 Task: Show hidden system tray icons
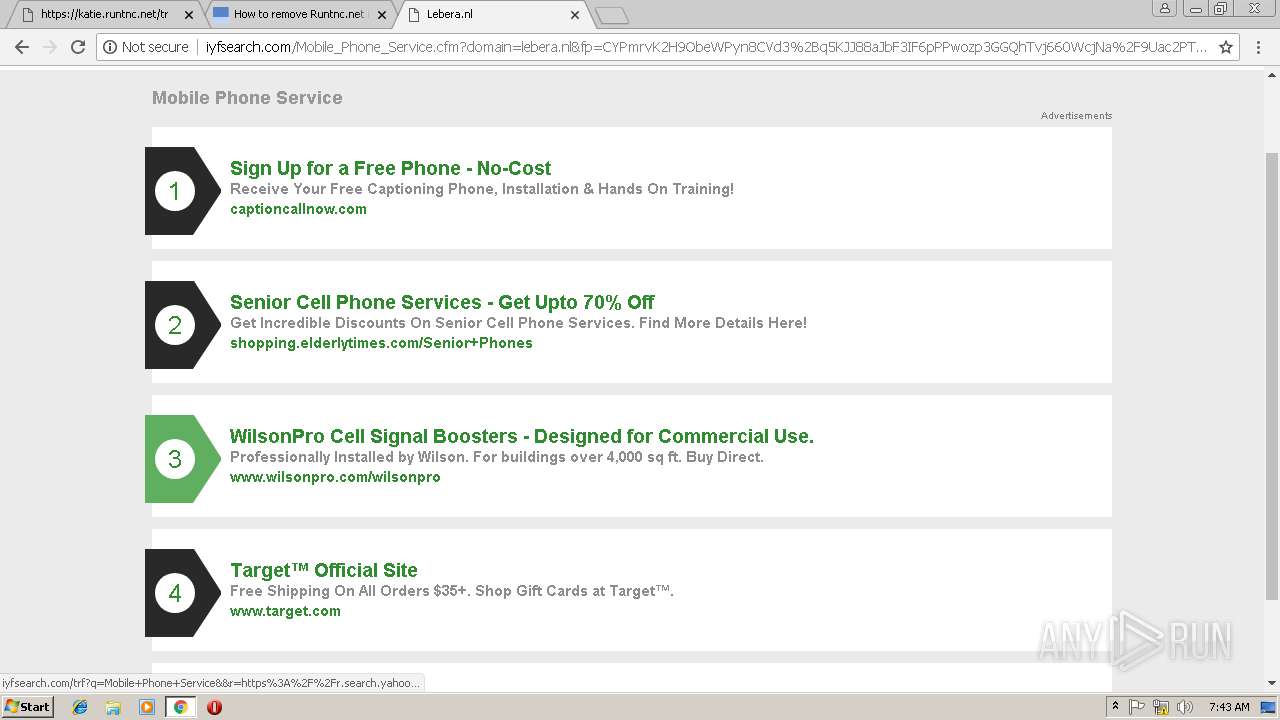(1115, 707)
